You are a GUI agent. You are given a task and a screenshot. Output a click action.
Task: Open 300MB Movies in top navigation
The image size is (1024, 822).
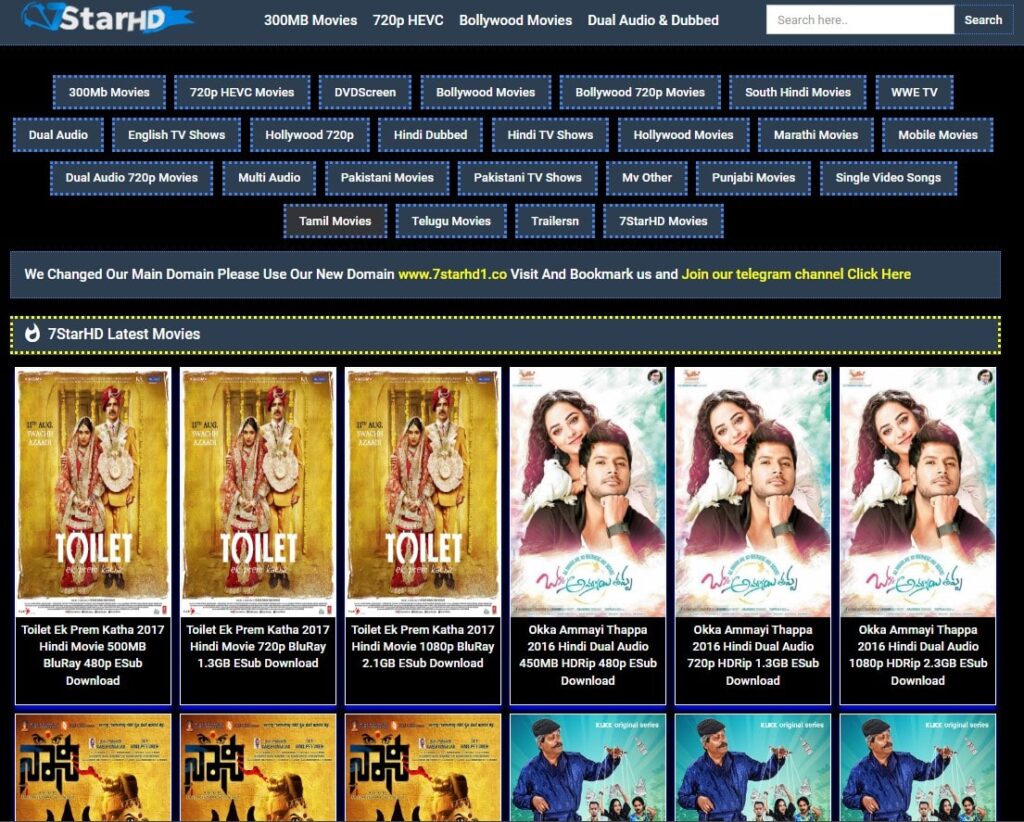pos(310,20)
